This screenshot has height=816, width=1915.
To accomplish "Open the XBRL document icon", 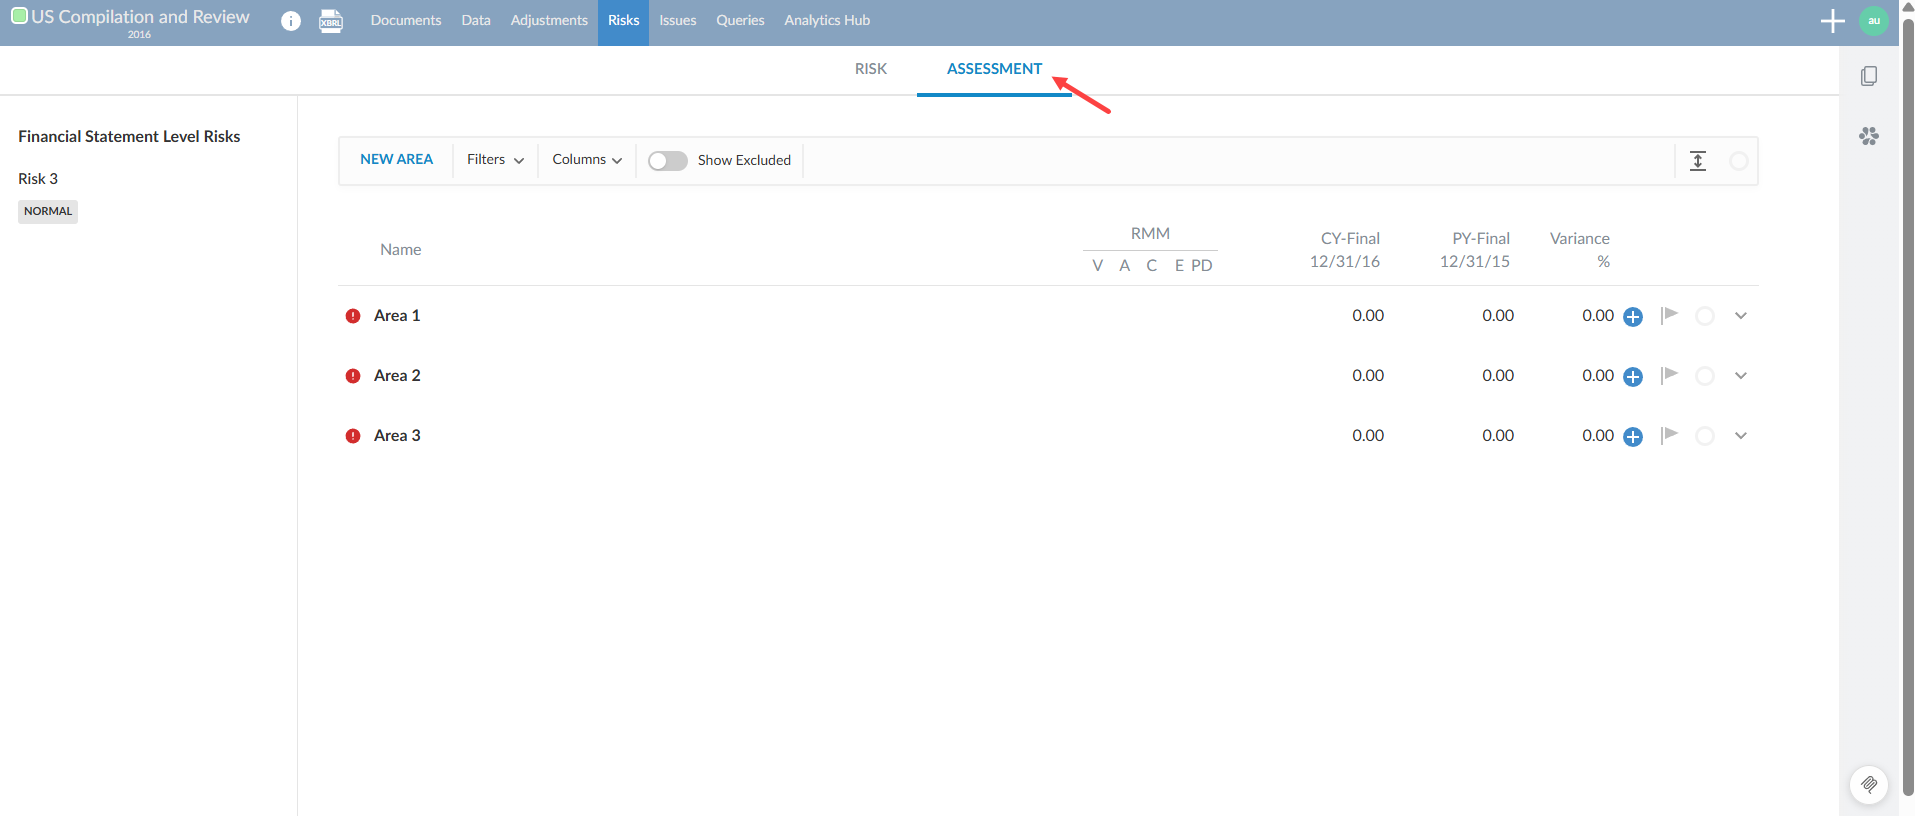I will click(331, 21).
